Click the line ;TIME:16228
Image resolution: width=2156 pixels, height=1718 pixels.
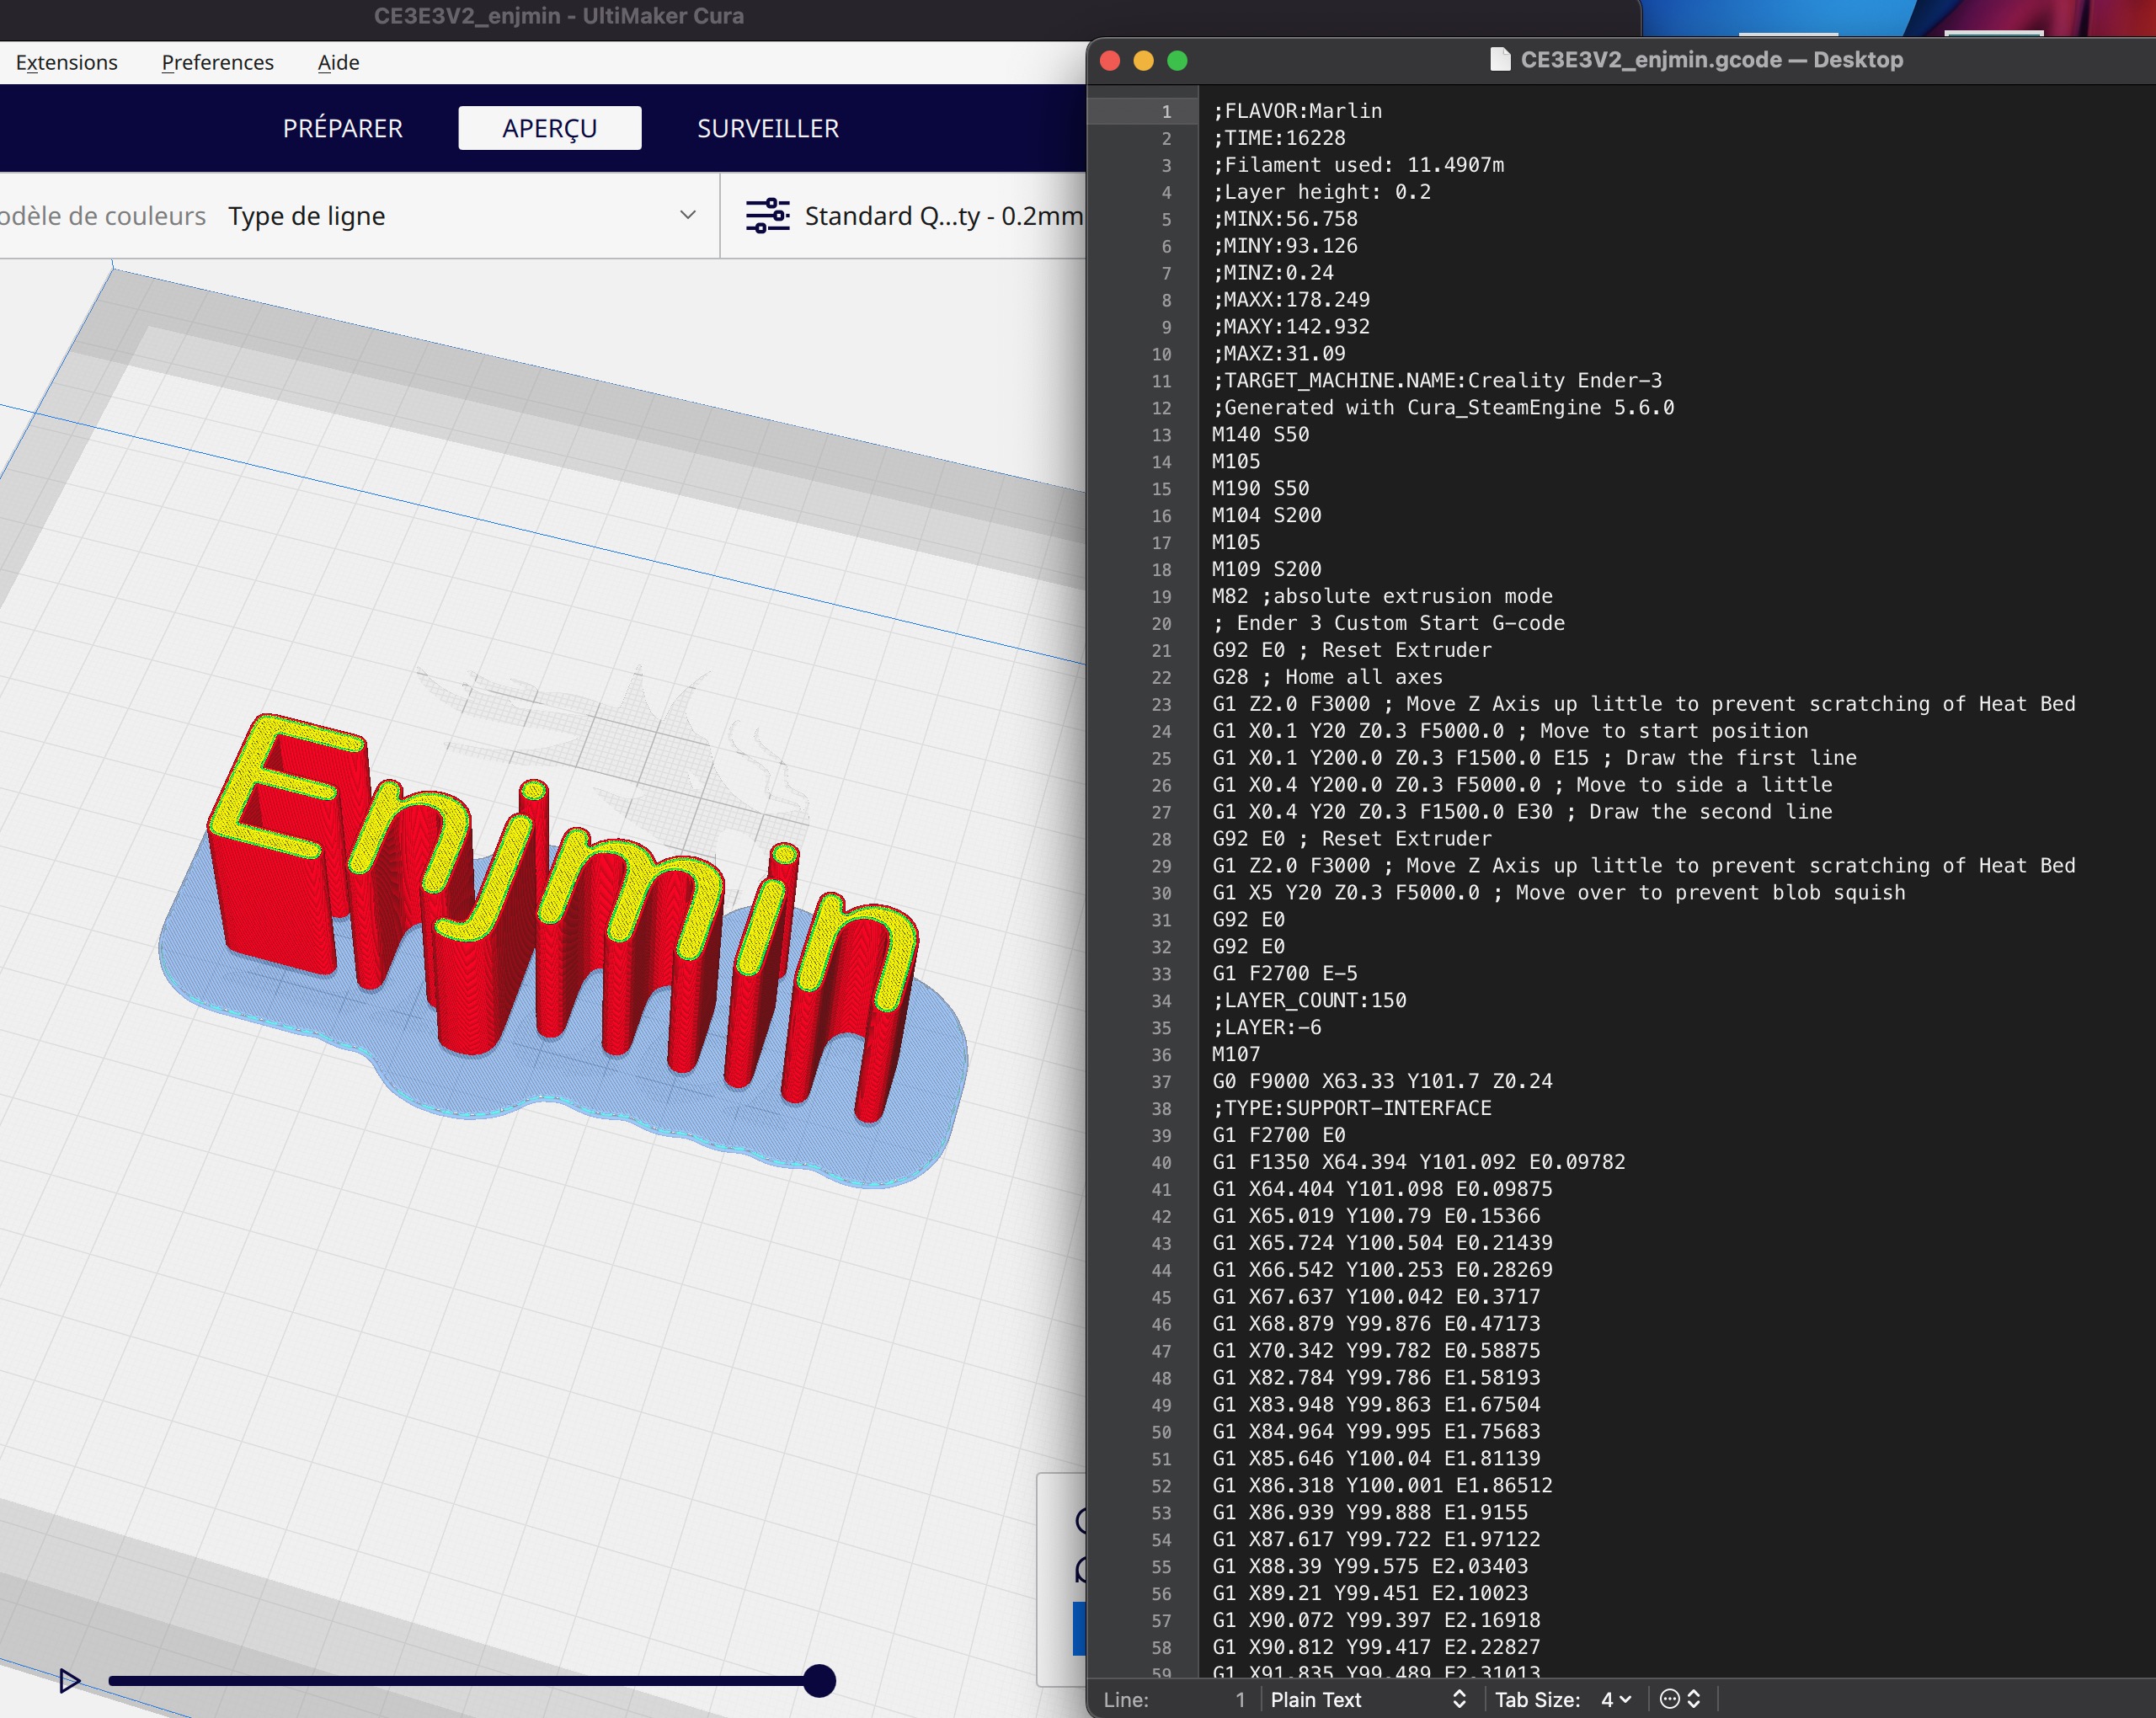point(1279,138)
